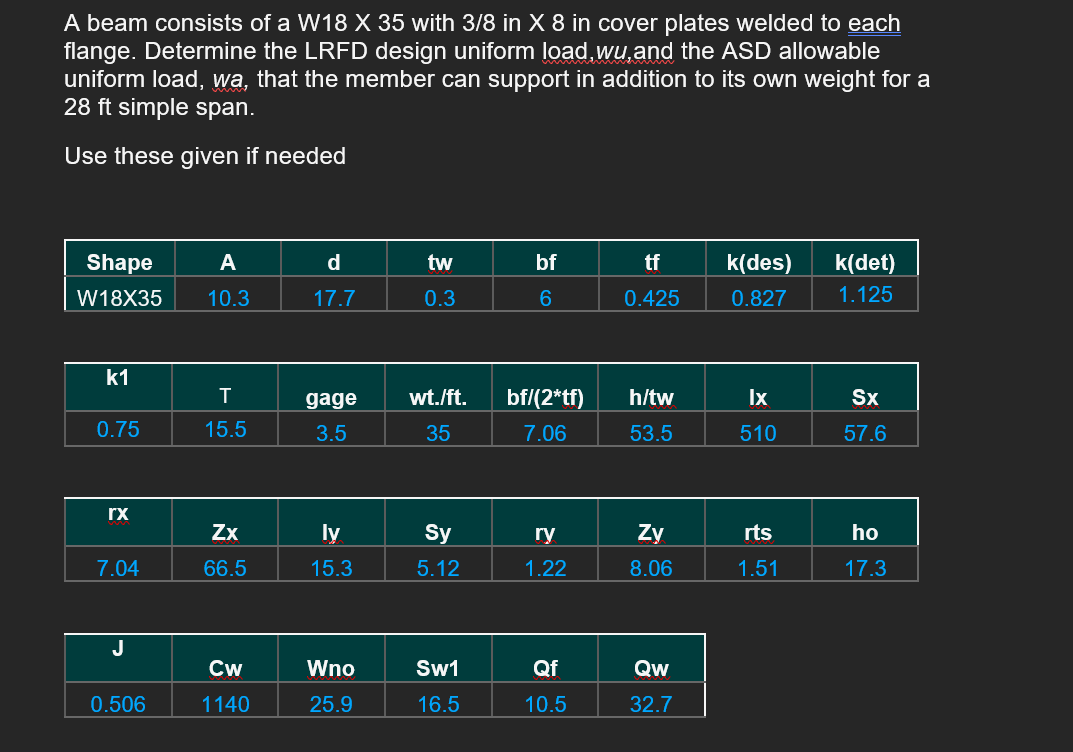Click the Sw1 value 16.5
This screenshot has width=1073, height=752.
pyautogui.click(x=437, y=703)
